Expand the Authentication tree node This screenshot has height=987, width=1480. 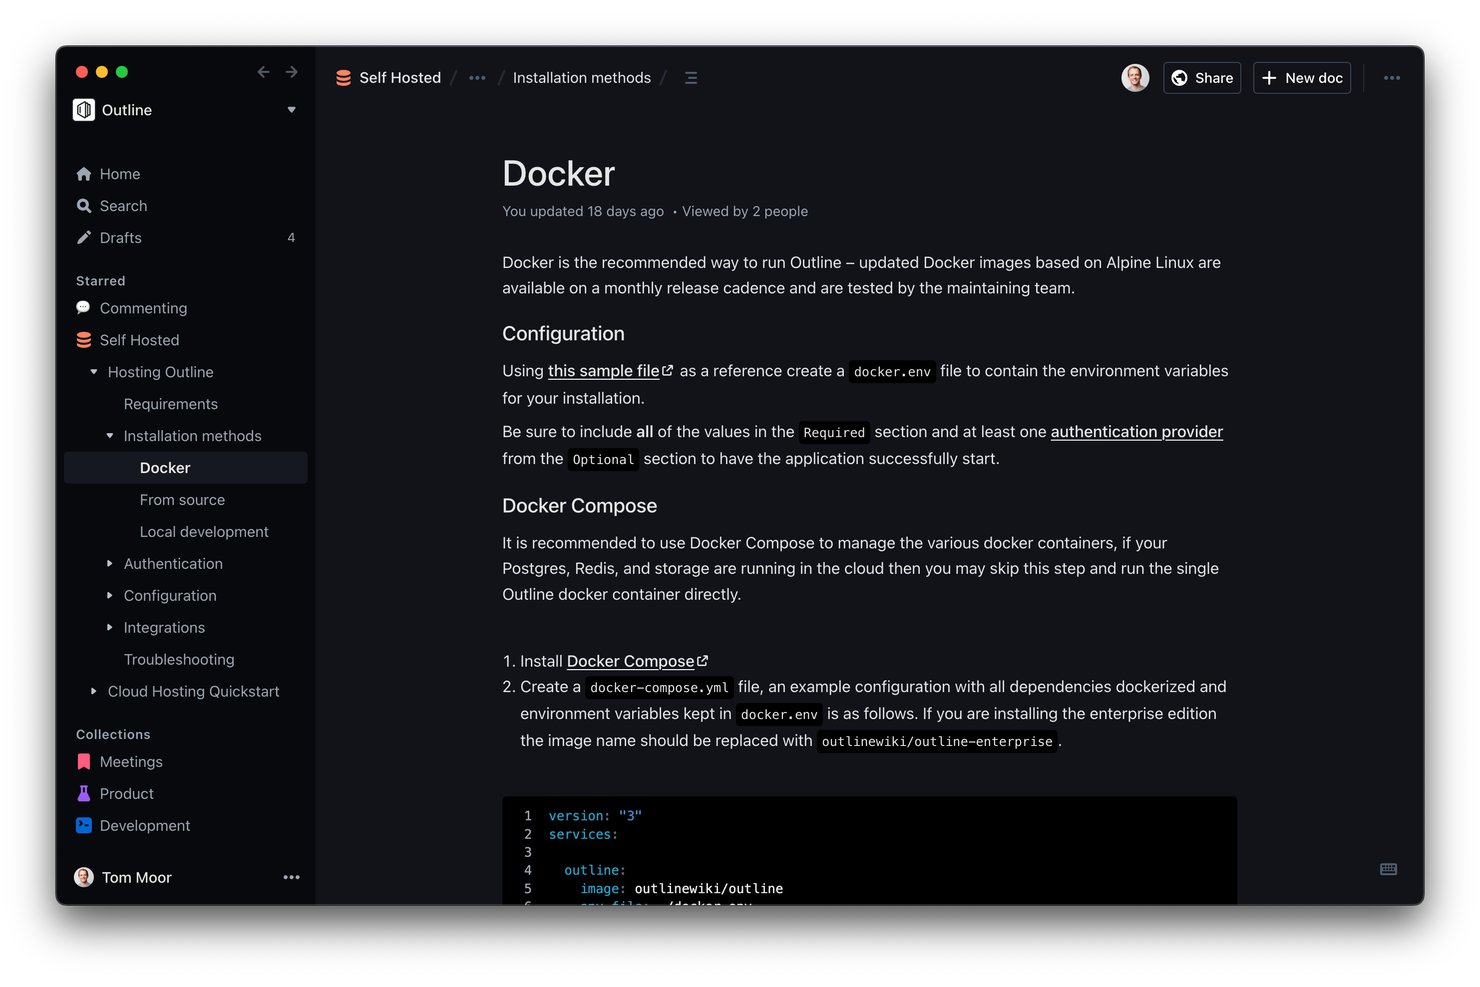(110, 564)
